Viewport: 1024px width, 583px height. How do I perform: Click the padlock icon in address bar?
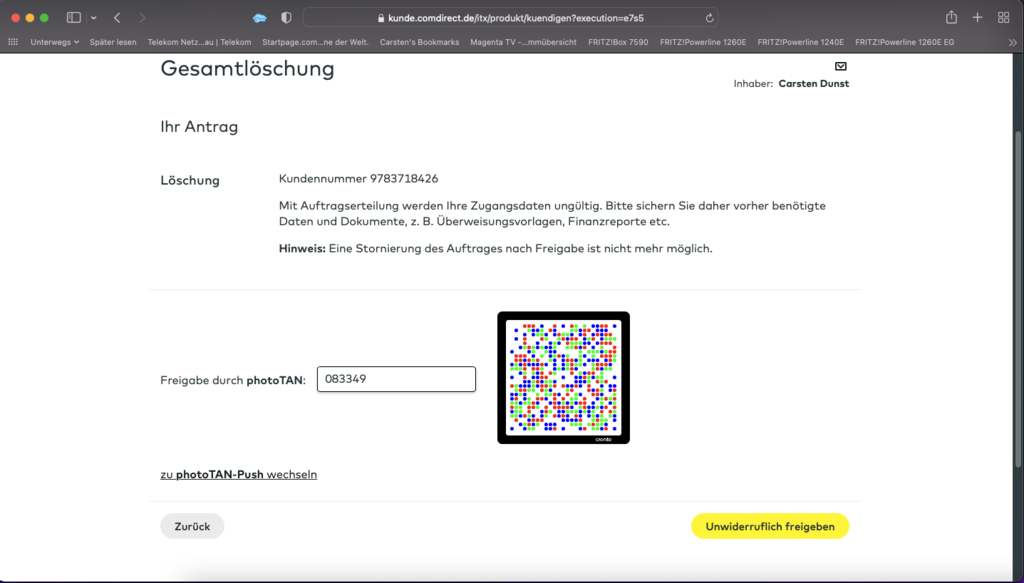381,18
